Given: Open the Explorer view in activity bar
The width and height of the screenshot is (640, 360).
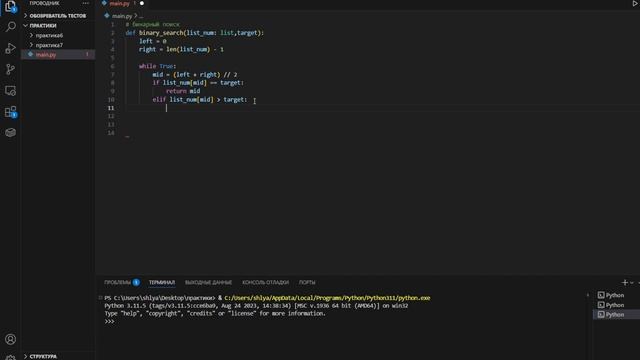Looking at the screenshot, I should [10, 7].
